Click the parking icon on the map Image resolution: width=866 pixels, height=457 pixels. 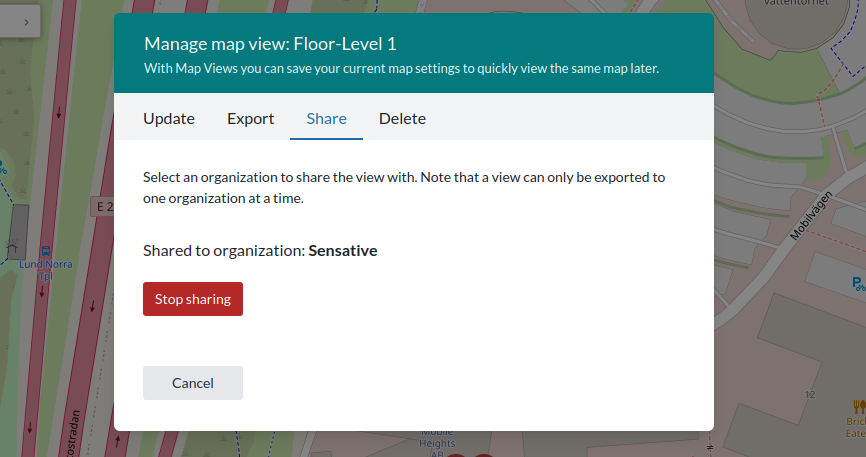pyautogui.click(x=858, y=284)
